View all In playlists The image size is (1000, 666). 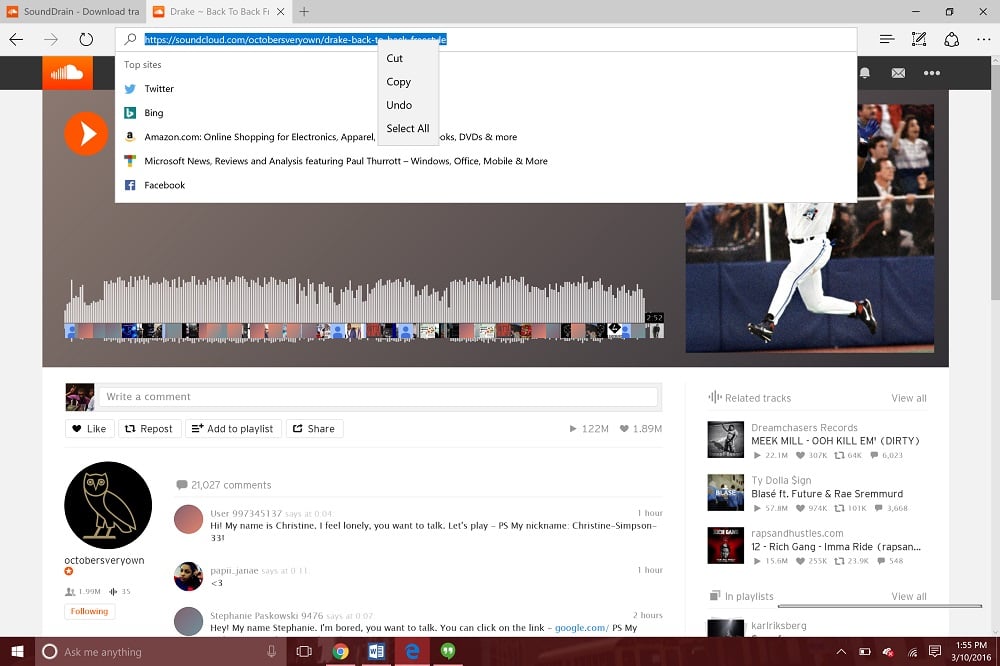tap(909, 596)
